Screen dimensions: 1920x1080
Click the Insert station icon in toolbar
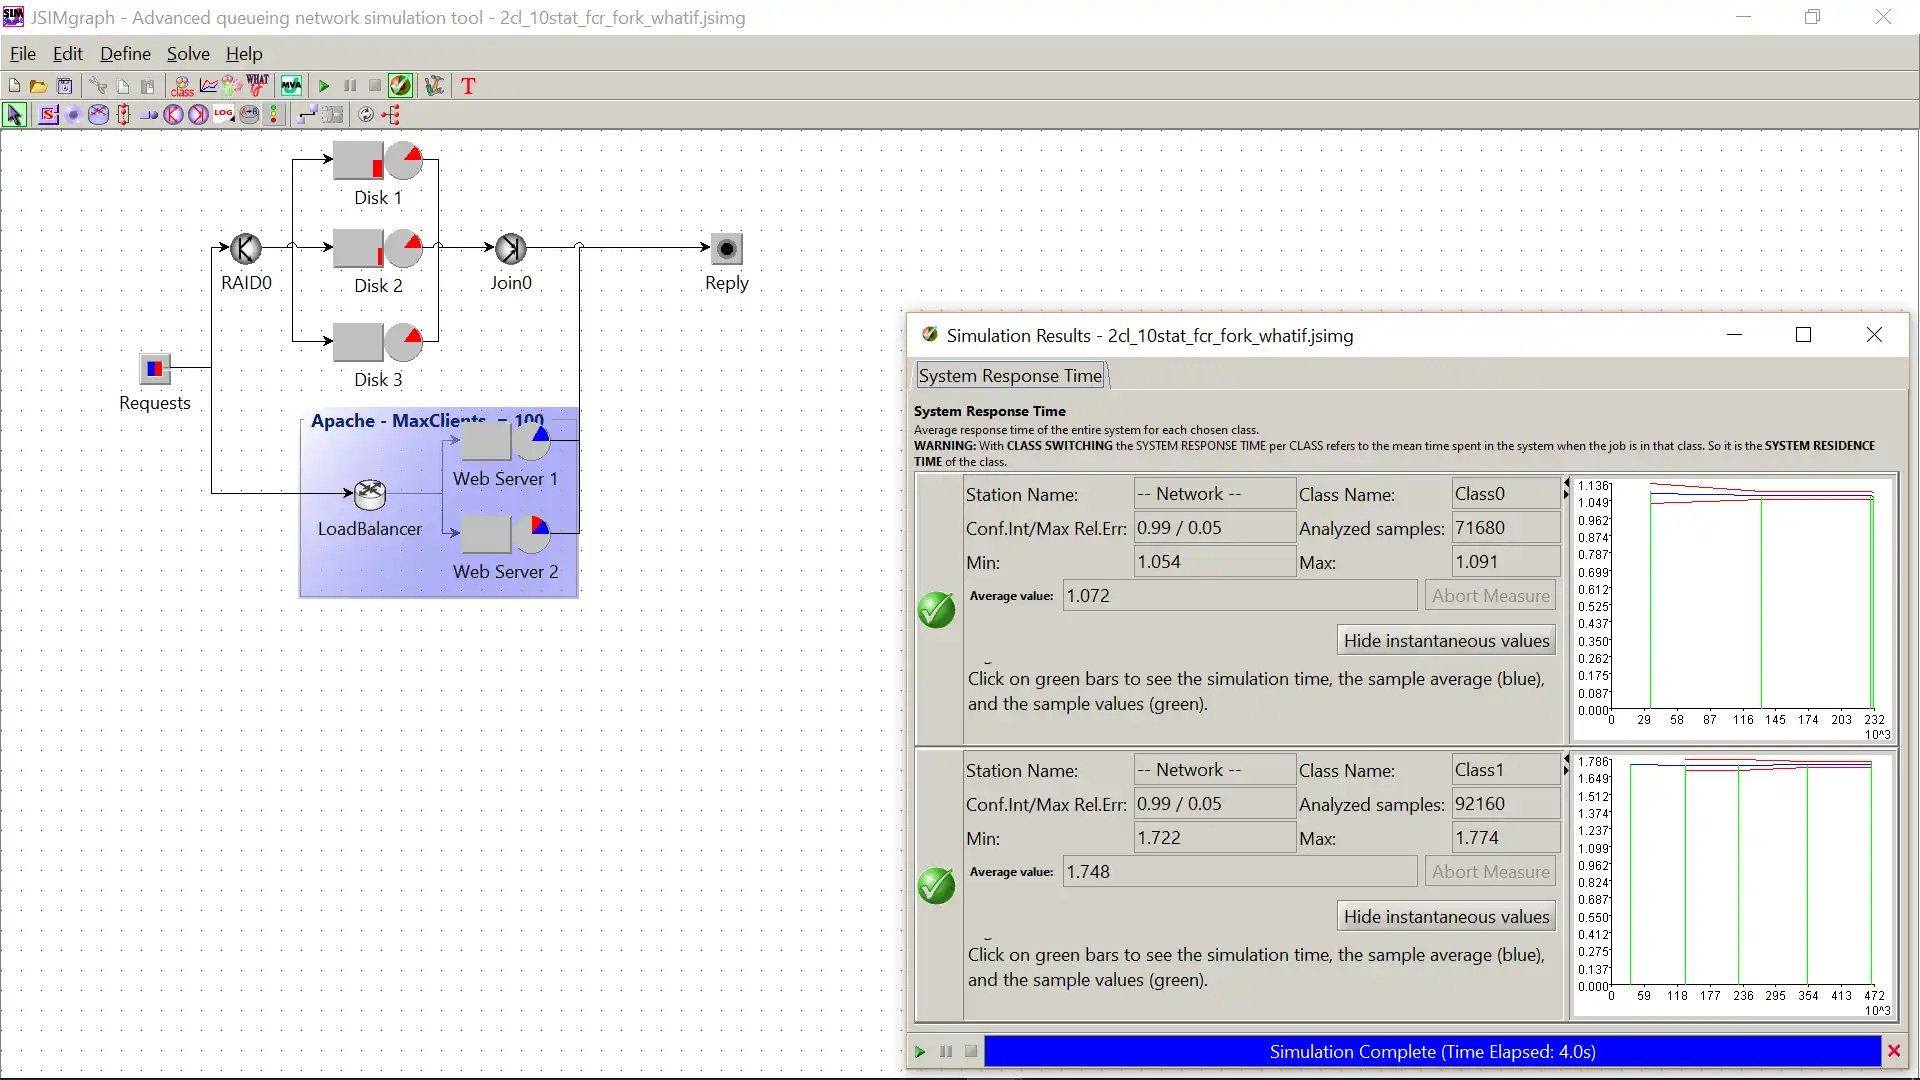point(49,115)
